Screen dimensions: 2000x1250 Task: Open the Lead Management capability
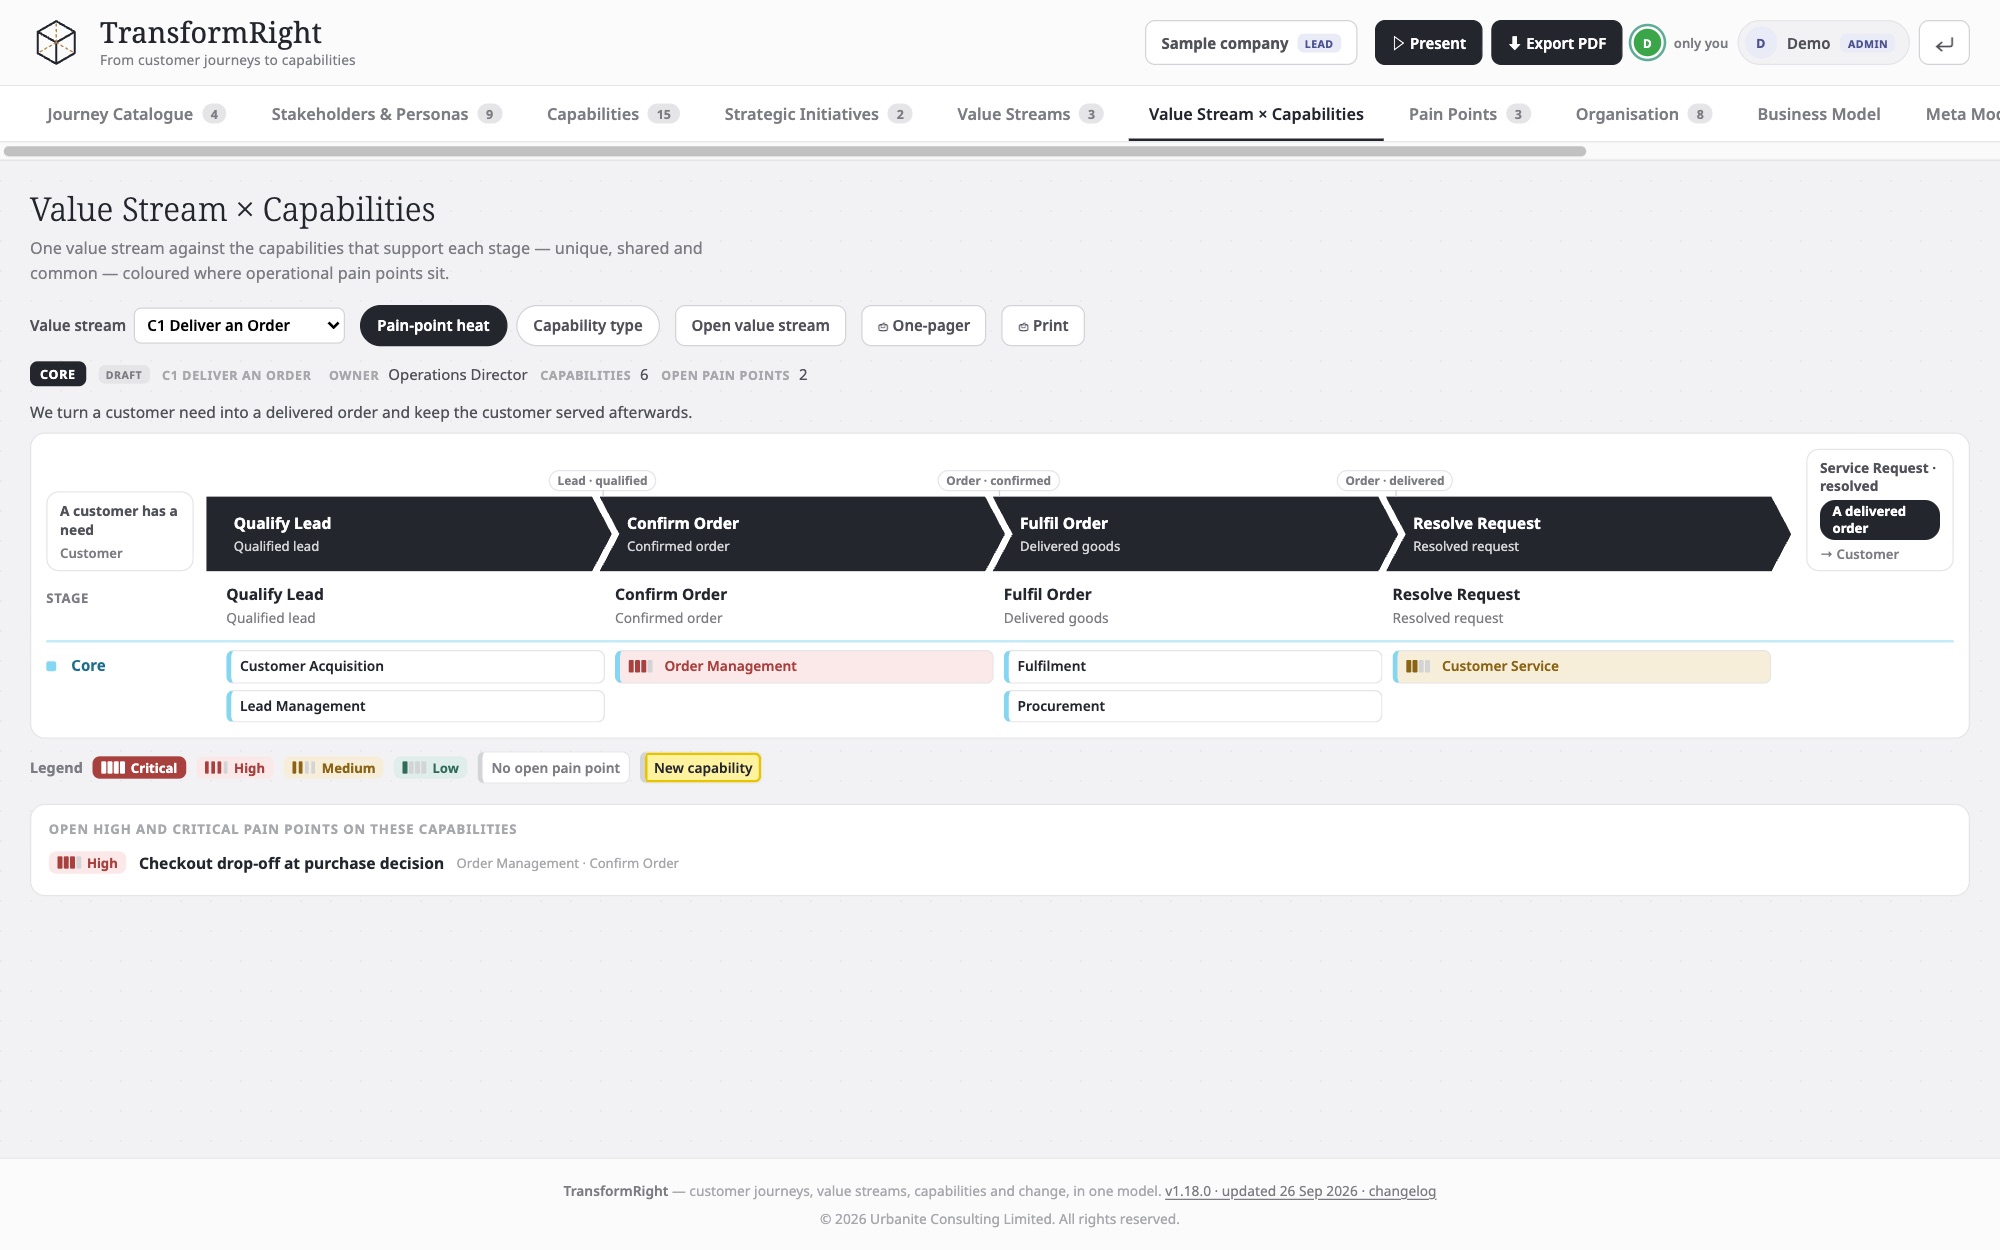[x=415, y=706]
